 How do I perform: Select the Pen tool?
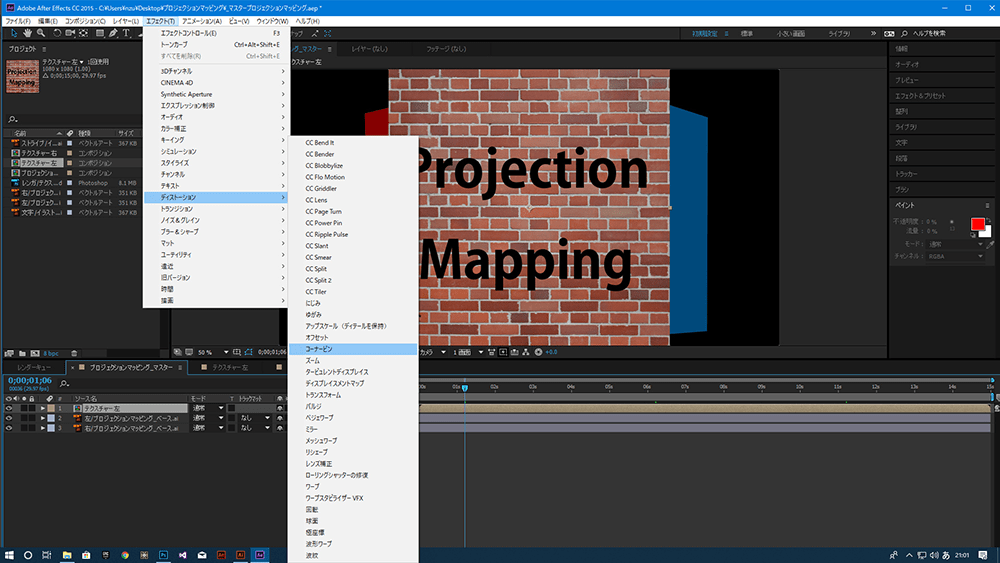pos(113,33)
